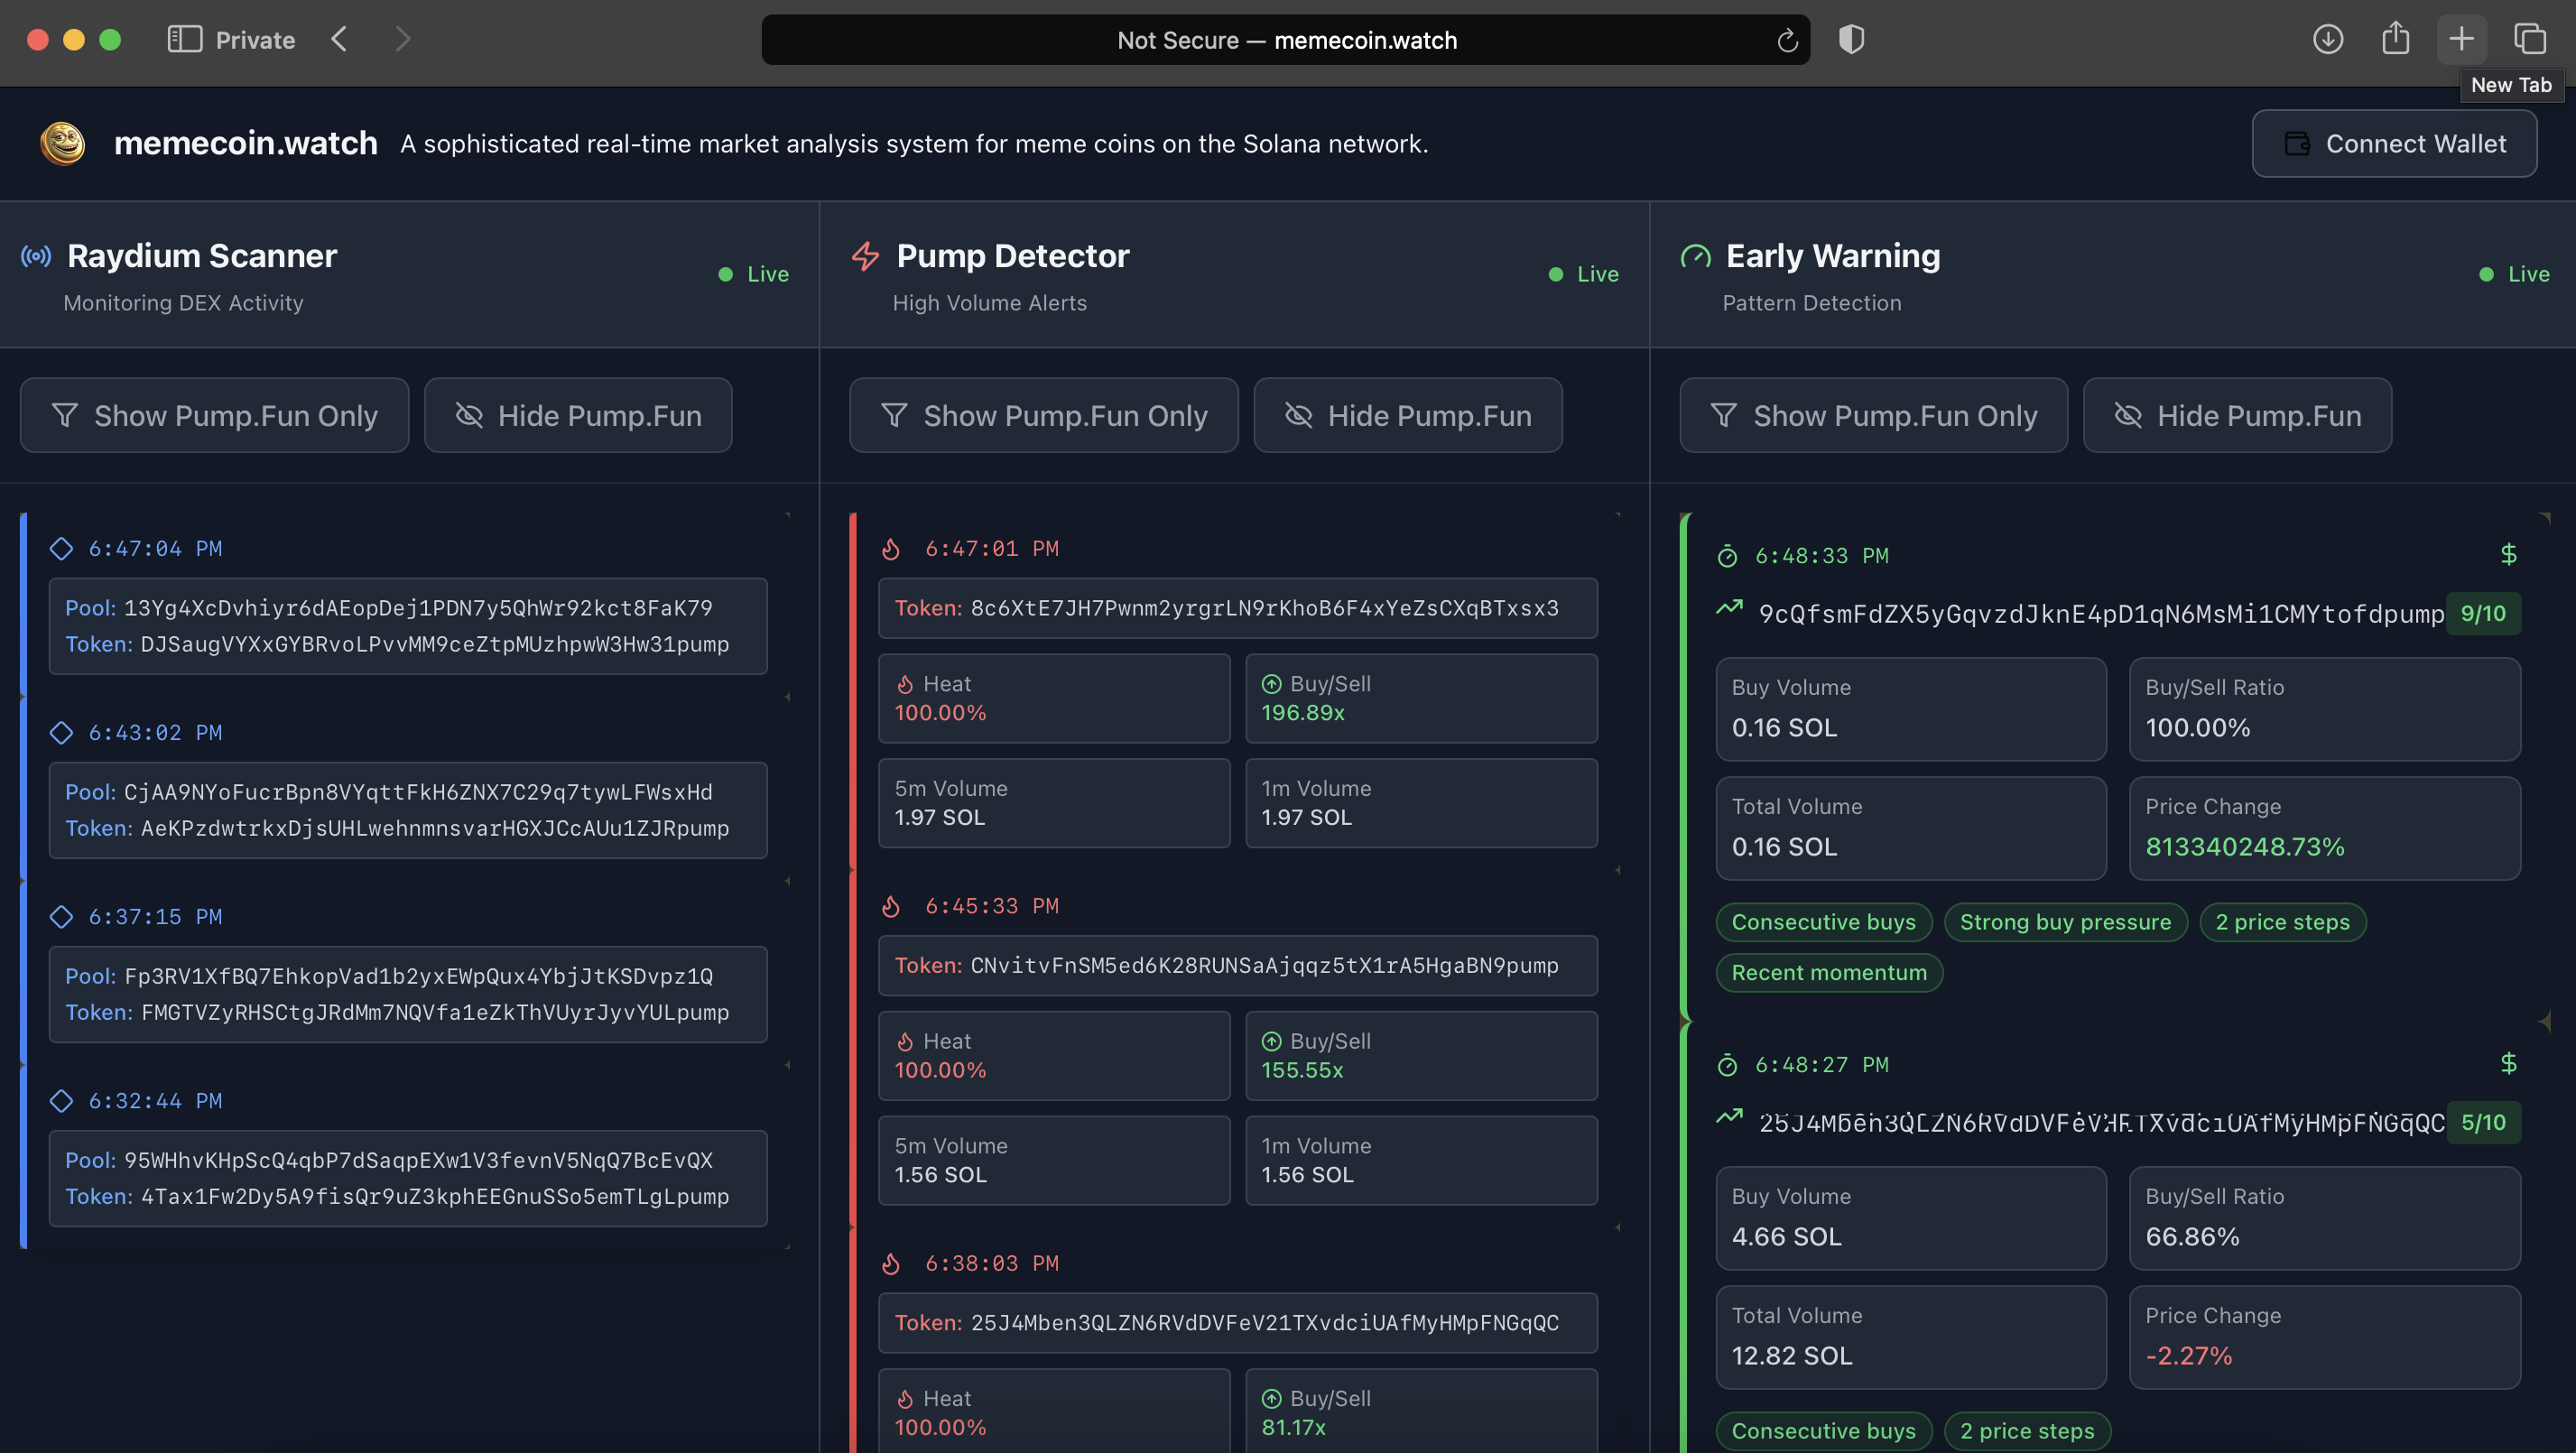This screenshot has height=1453, width=2576.
Task: Click the 12.82 SOL total volume value
Action: pyautogui.click(x=1792, y=1356)
